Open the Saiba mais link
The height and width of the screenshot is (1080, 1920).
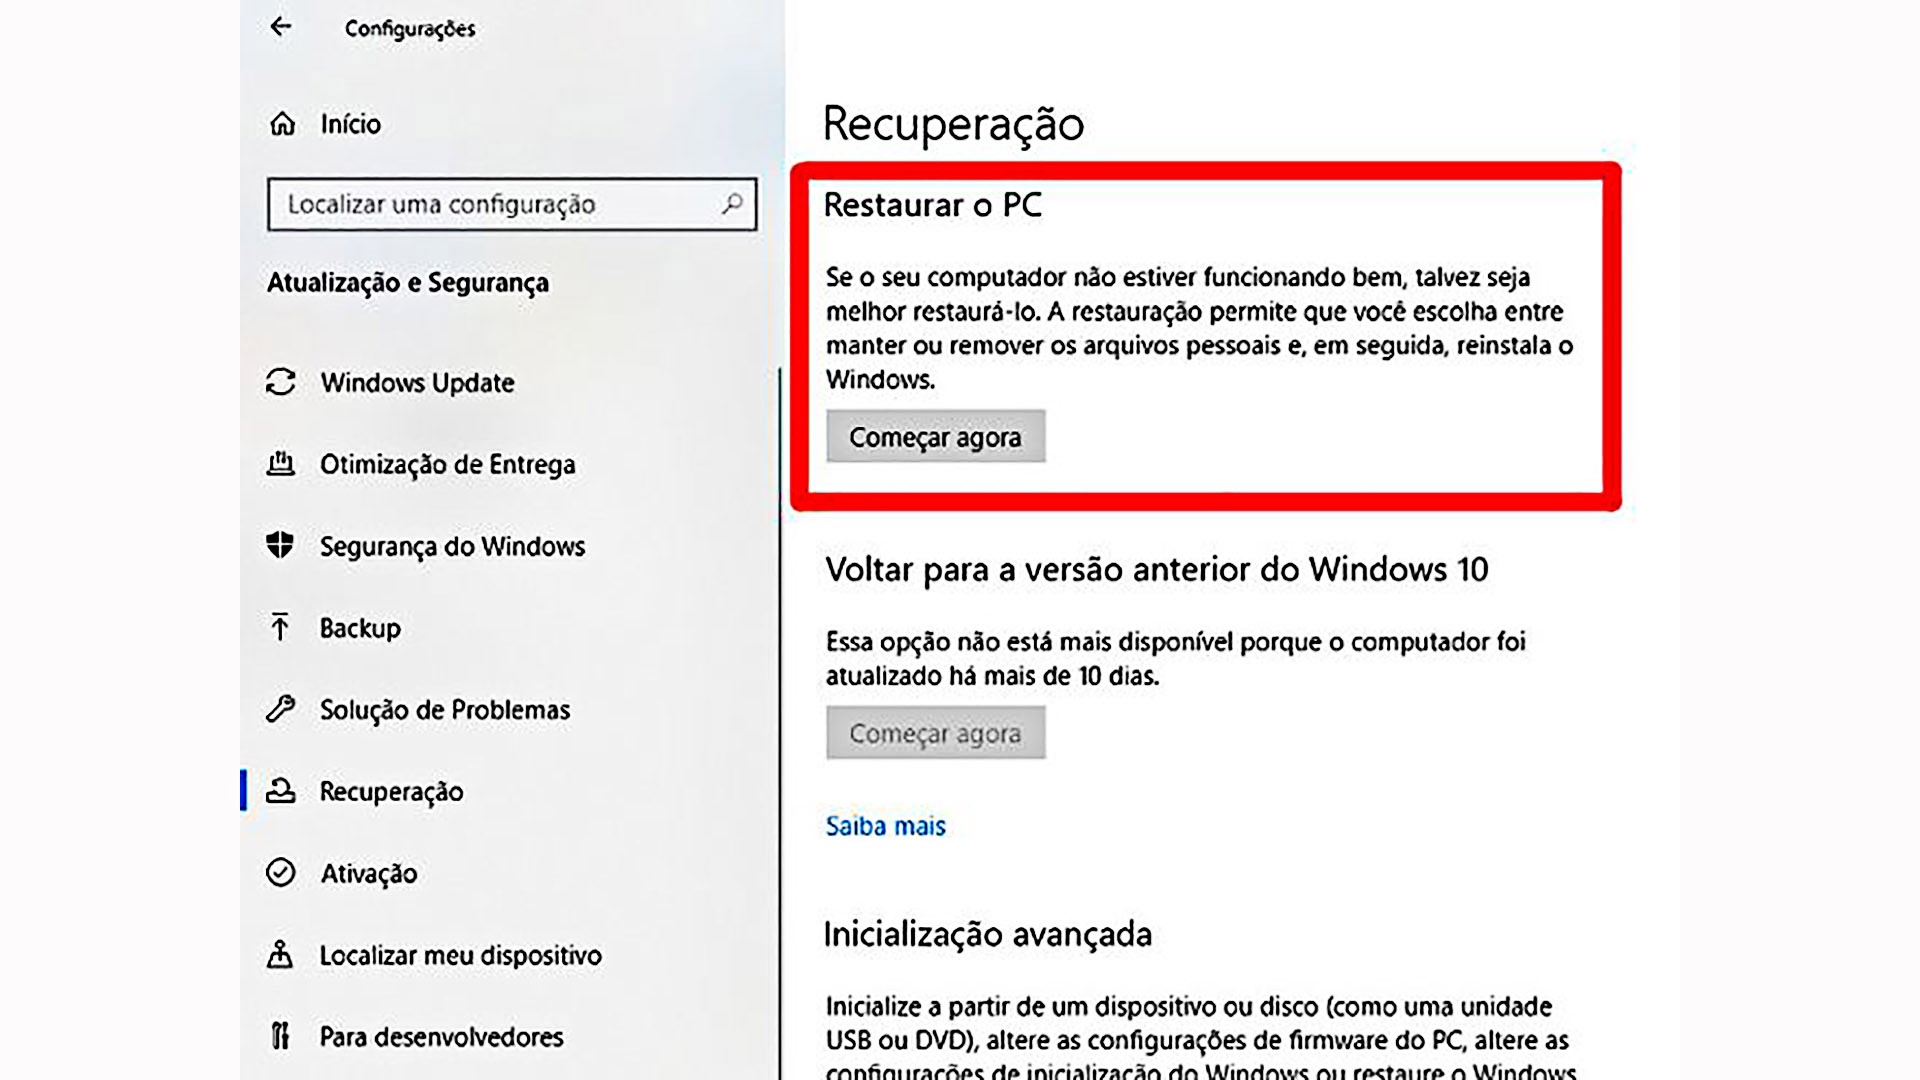tap(885, 826)
